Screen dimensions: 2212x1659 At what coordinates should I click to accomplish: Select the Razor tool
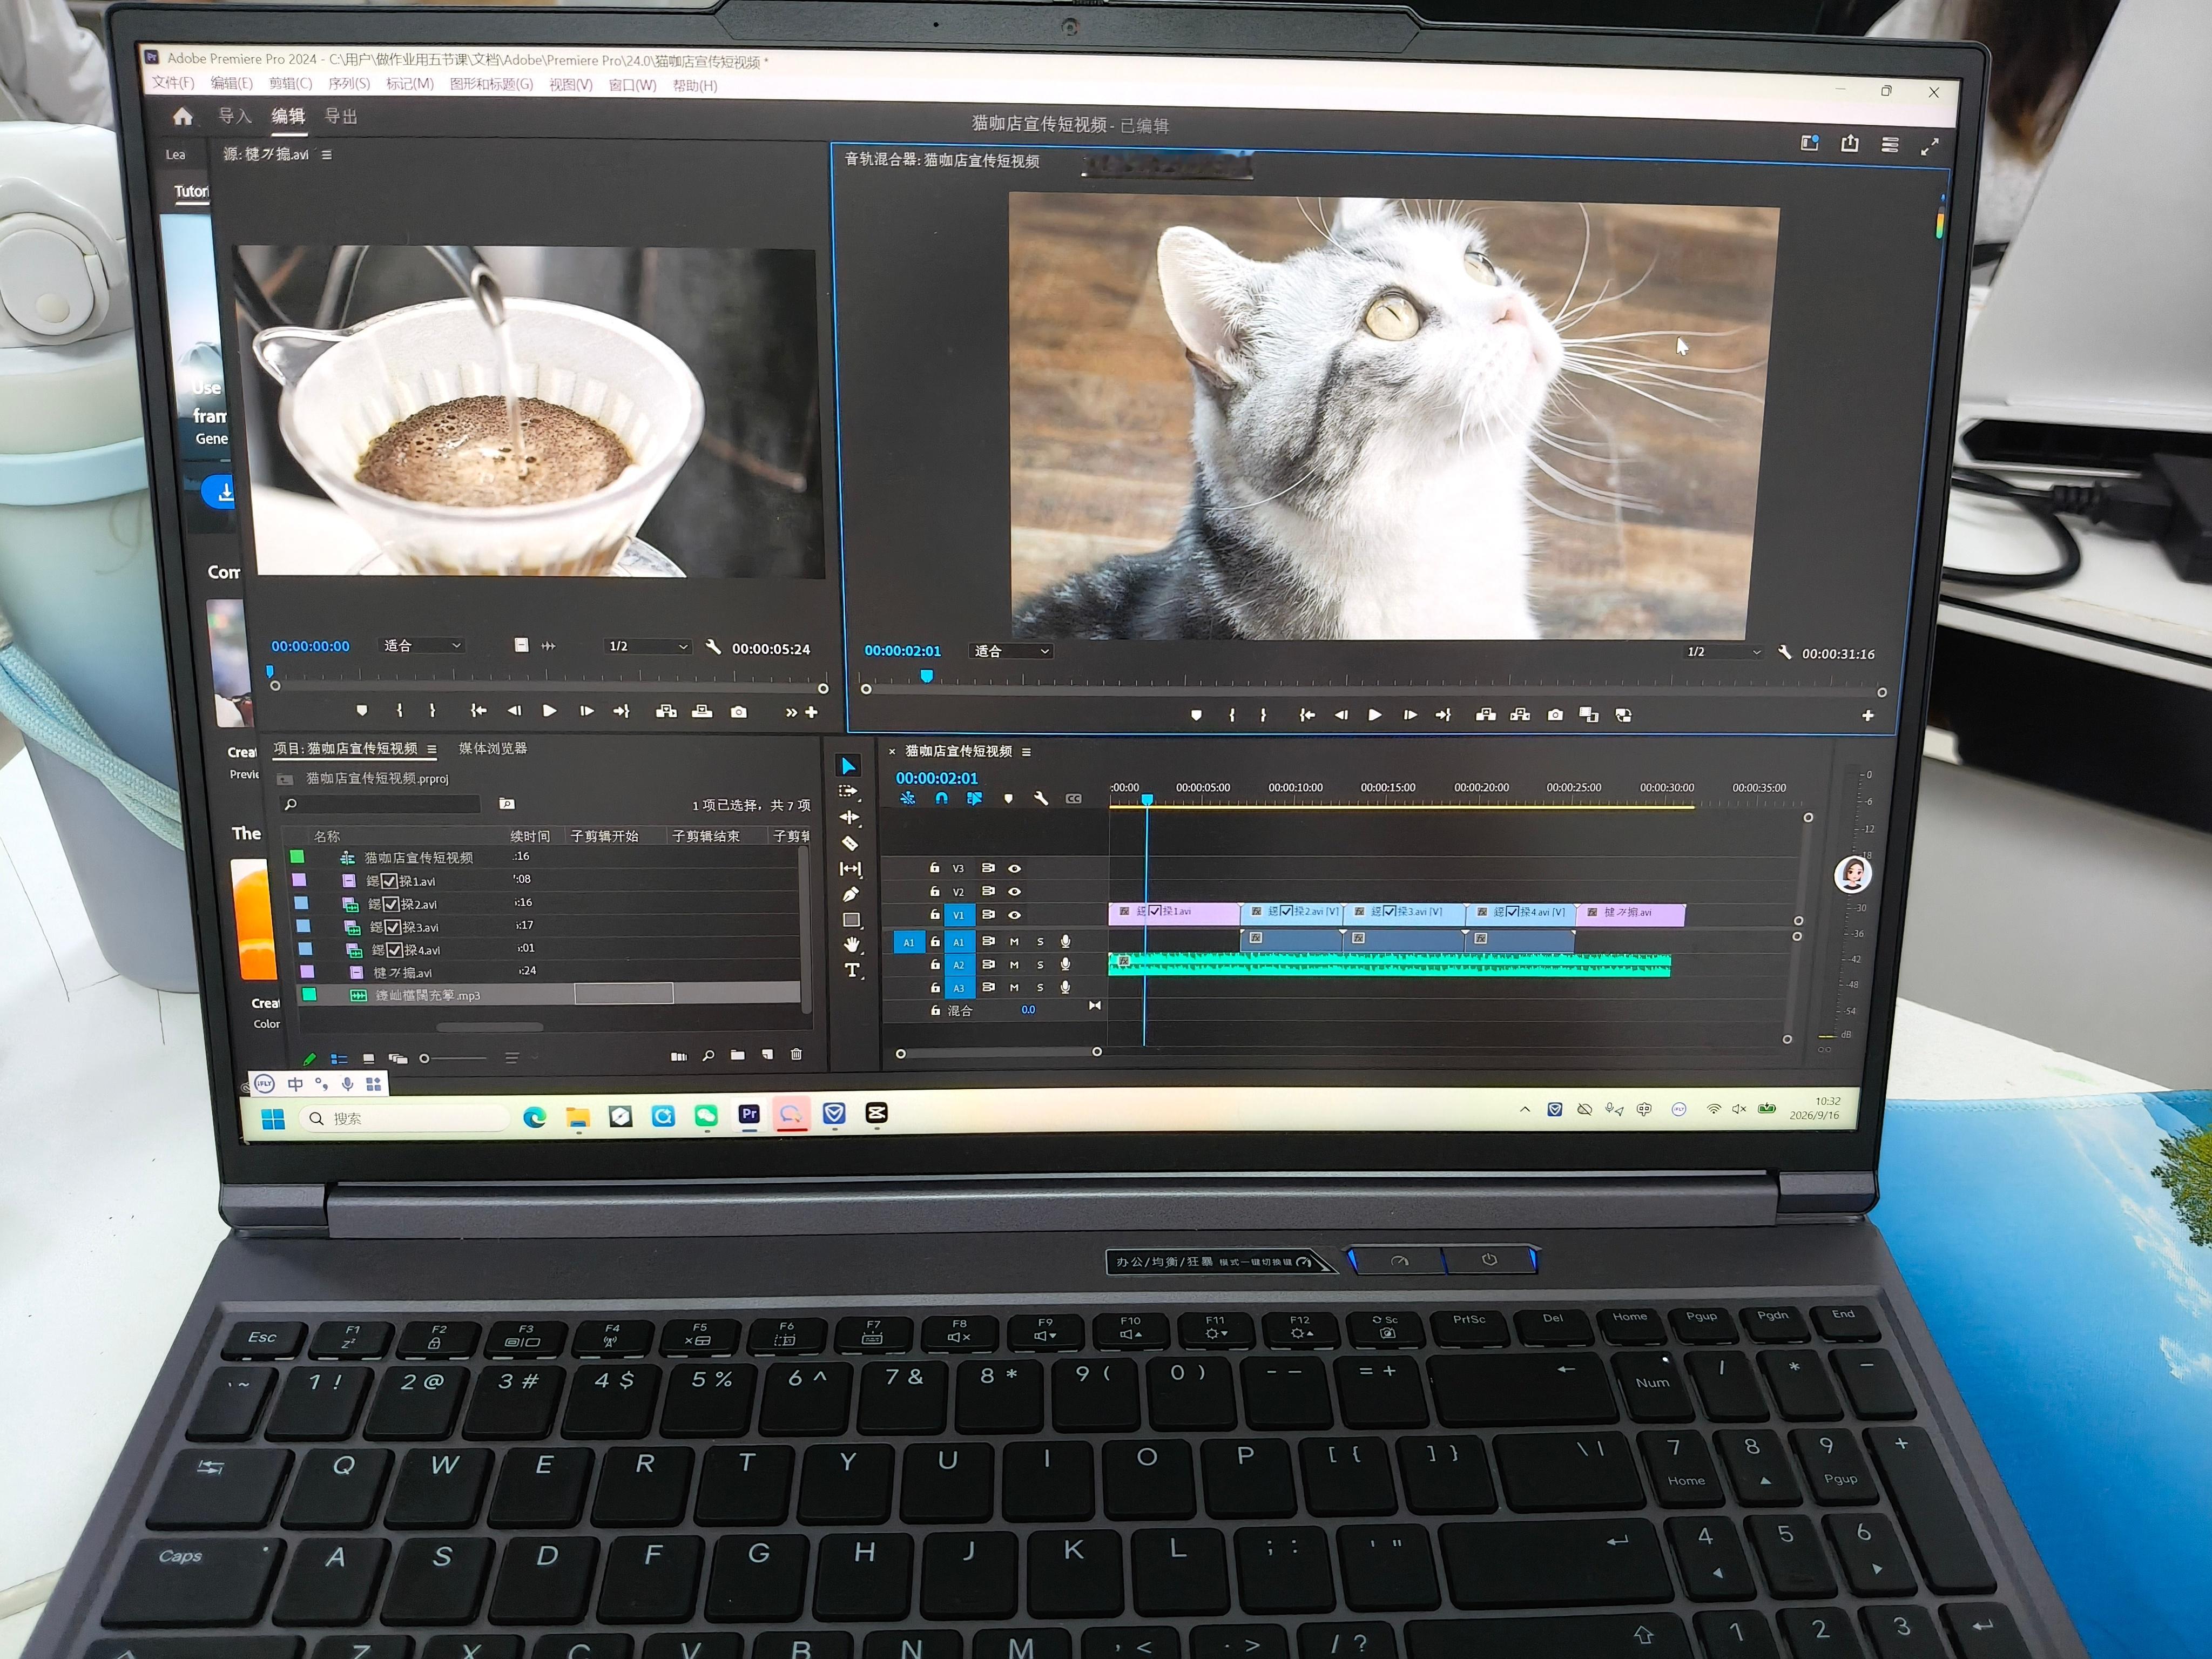[850, 843]
